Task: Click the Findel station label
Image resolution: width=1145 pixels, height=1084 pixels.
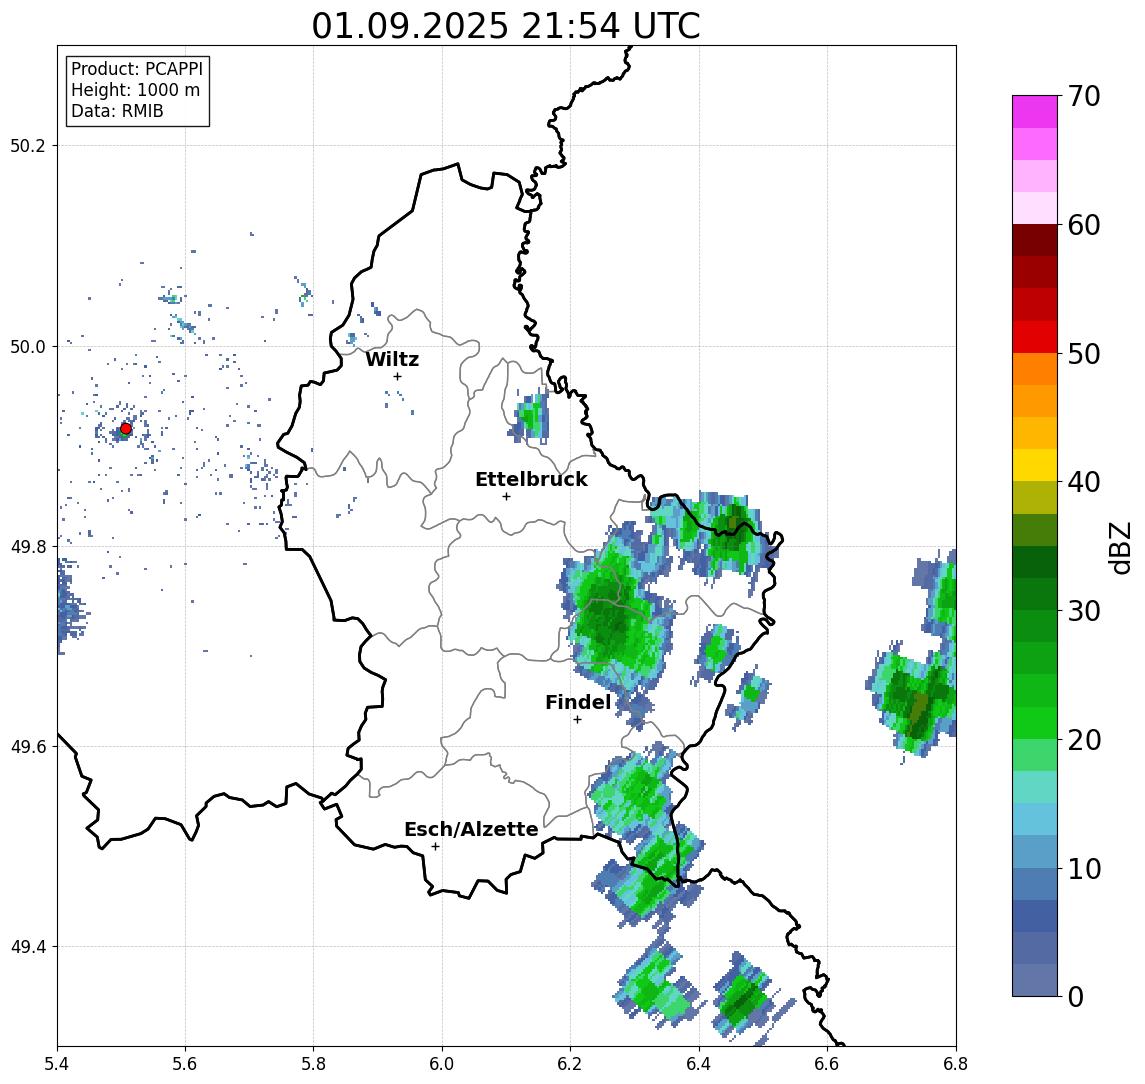Action: point(578,702)
